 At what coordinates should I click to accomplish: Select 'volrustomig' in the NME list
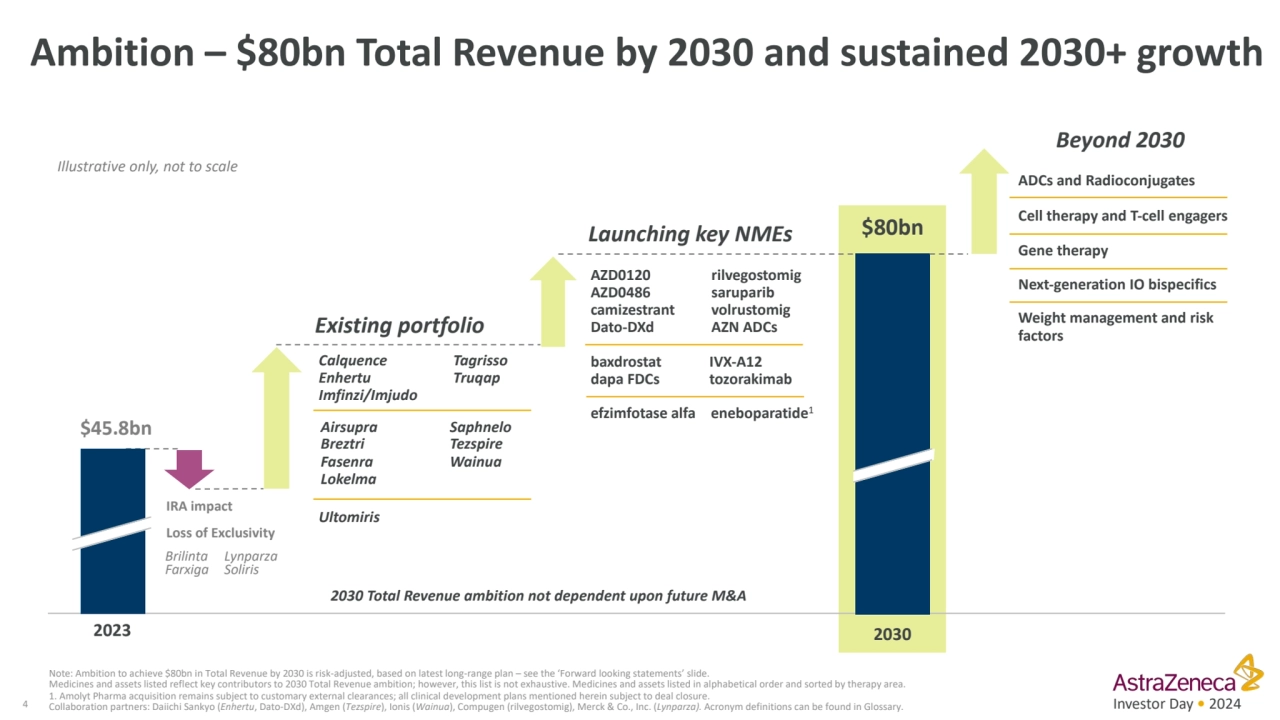click(x=751, y=310)
